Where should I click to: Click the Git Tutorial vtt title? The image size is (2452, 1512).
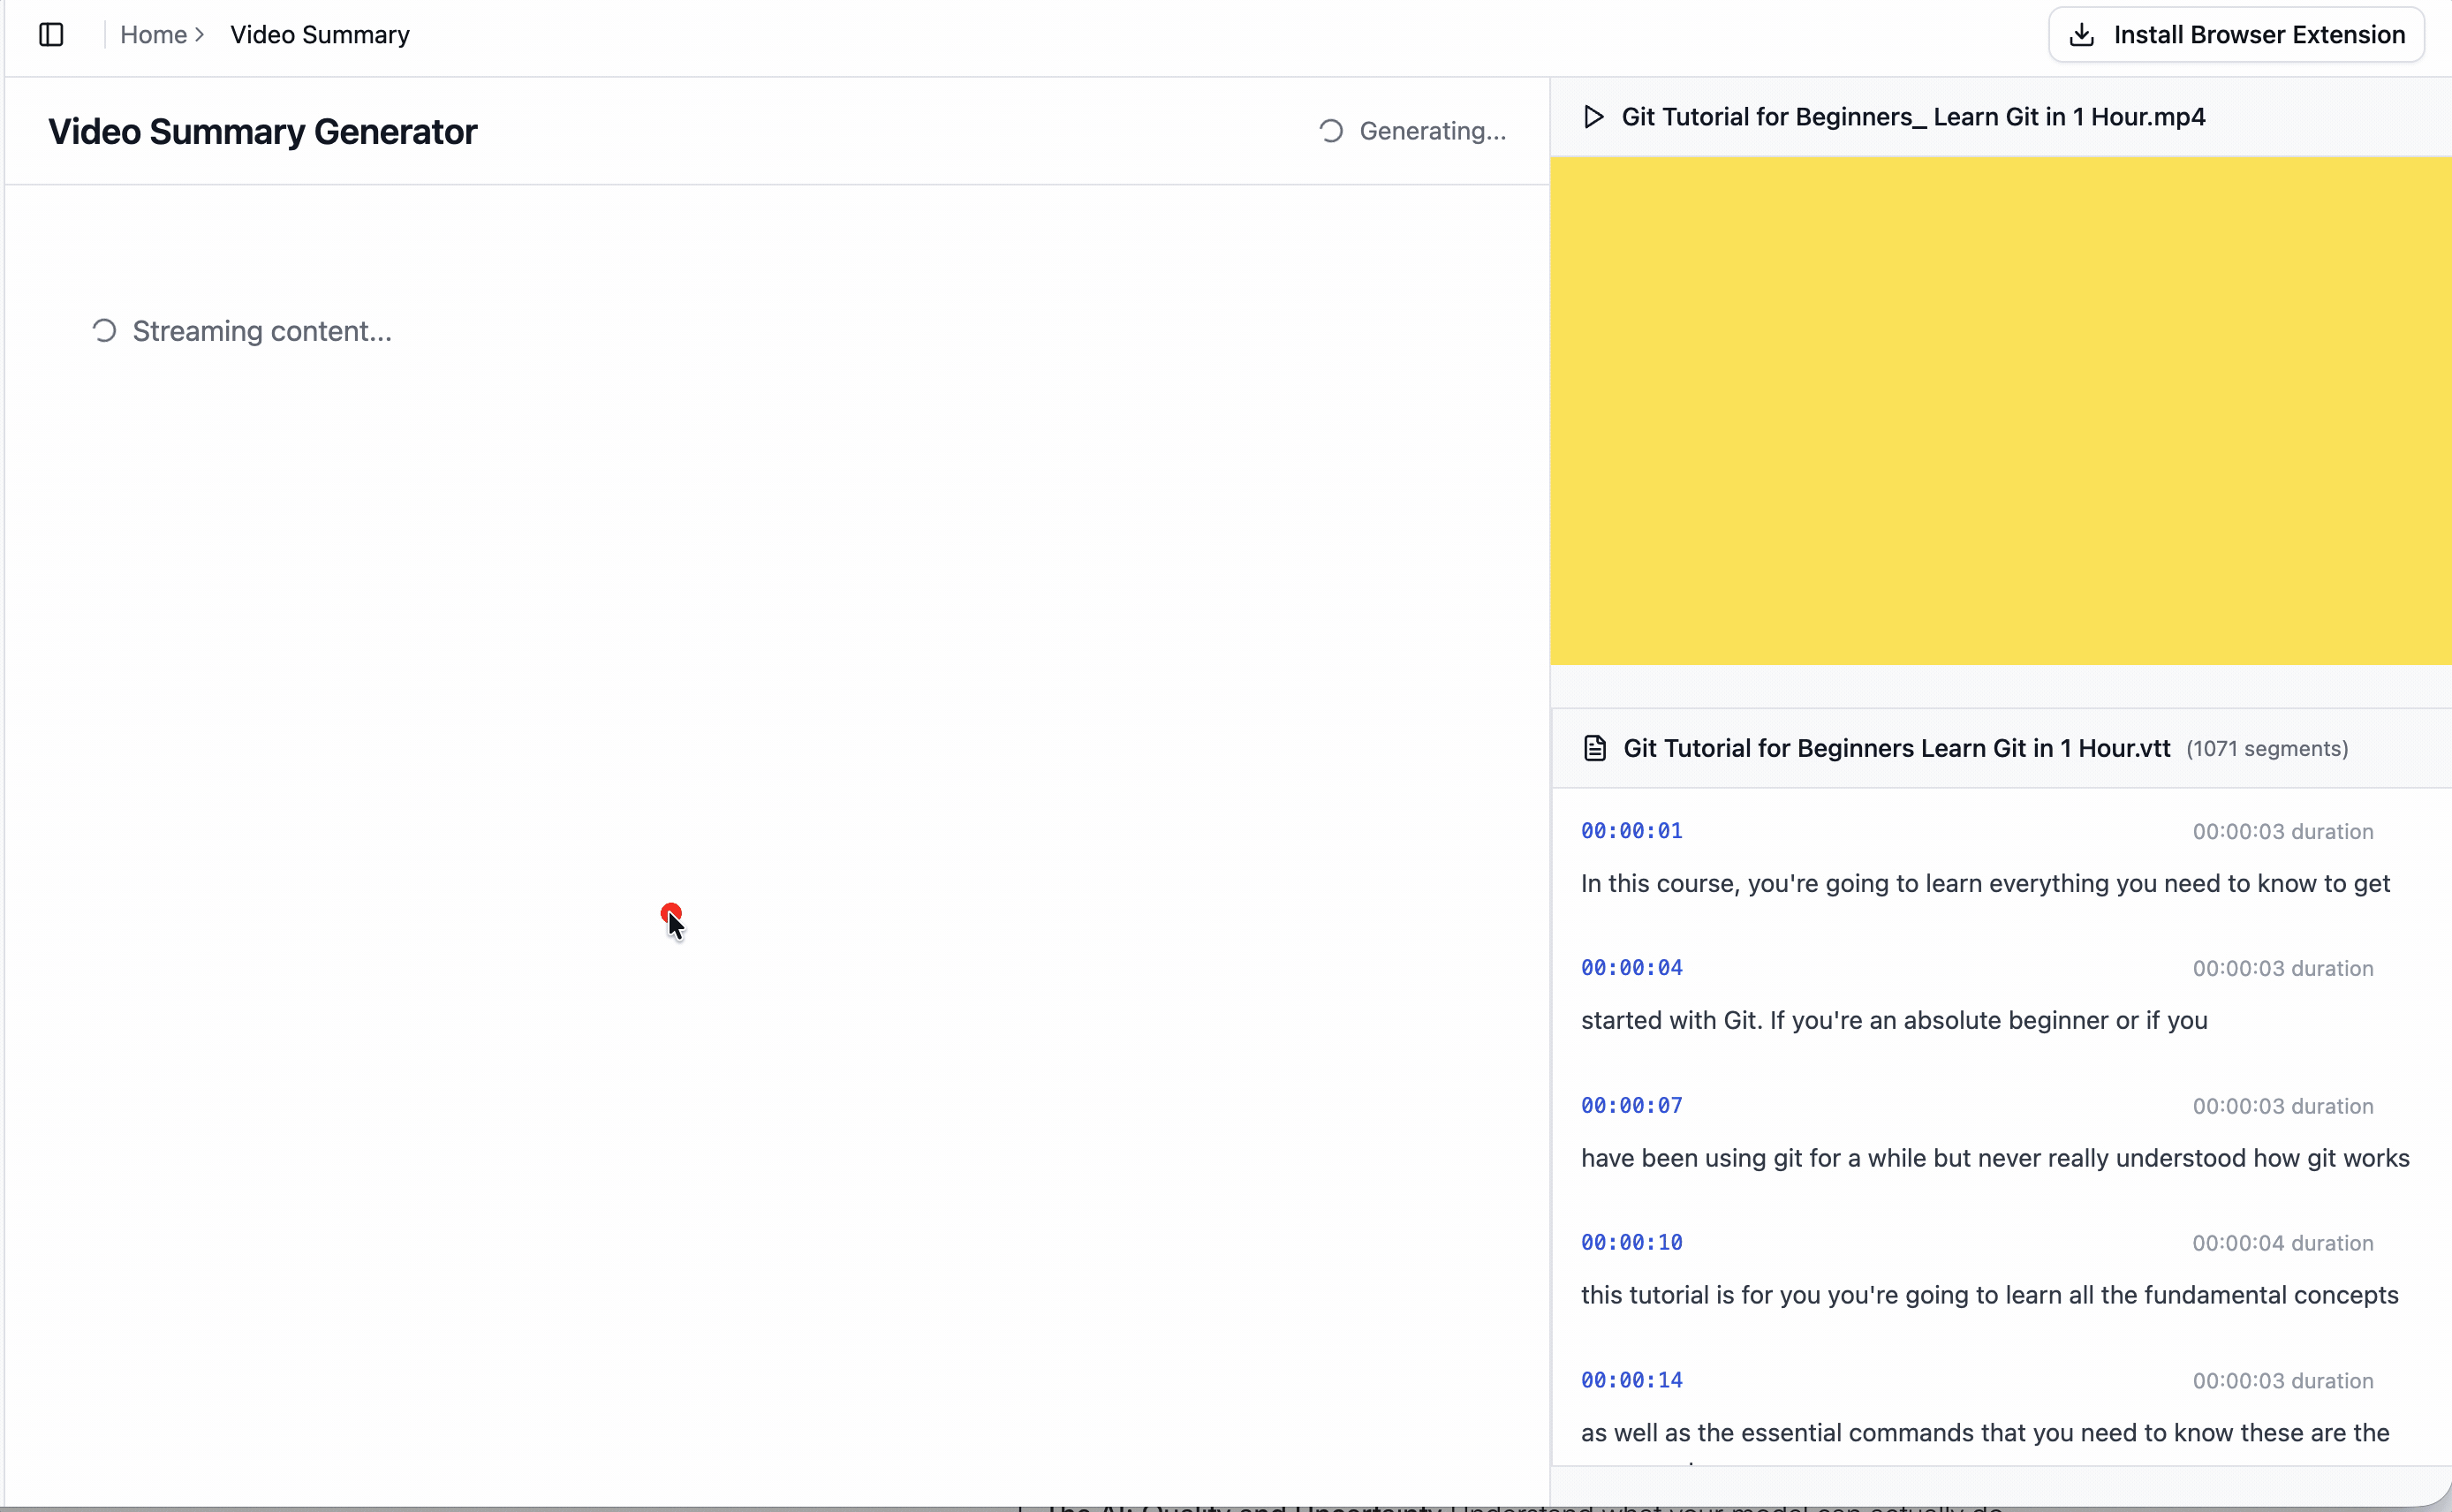coord(1895,747)
